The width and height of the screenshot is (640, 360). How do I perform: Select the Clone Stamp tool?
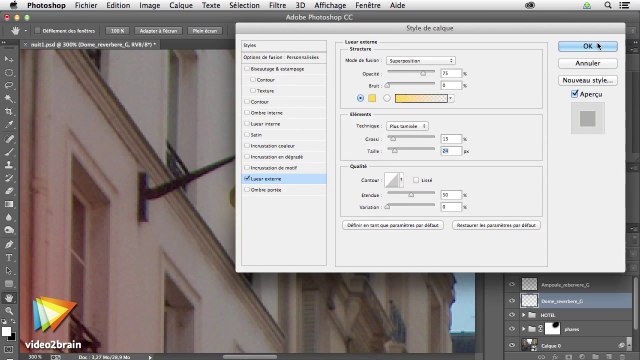coord(9,165)
